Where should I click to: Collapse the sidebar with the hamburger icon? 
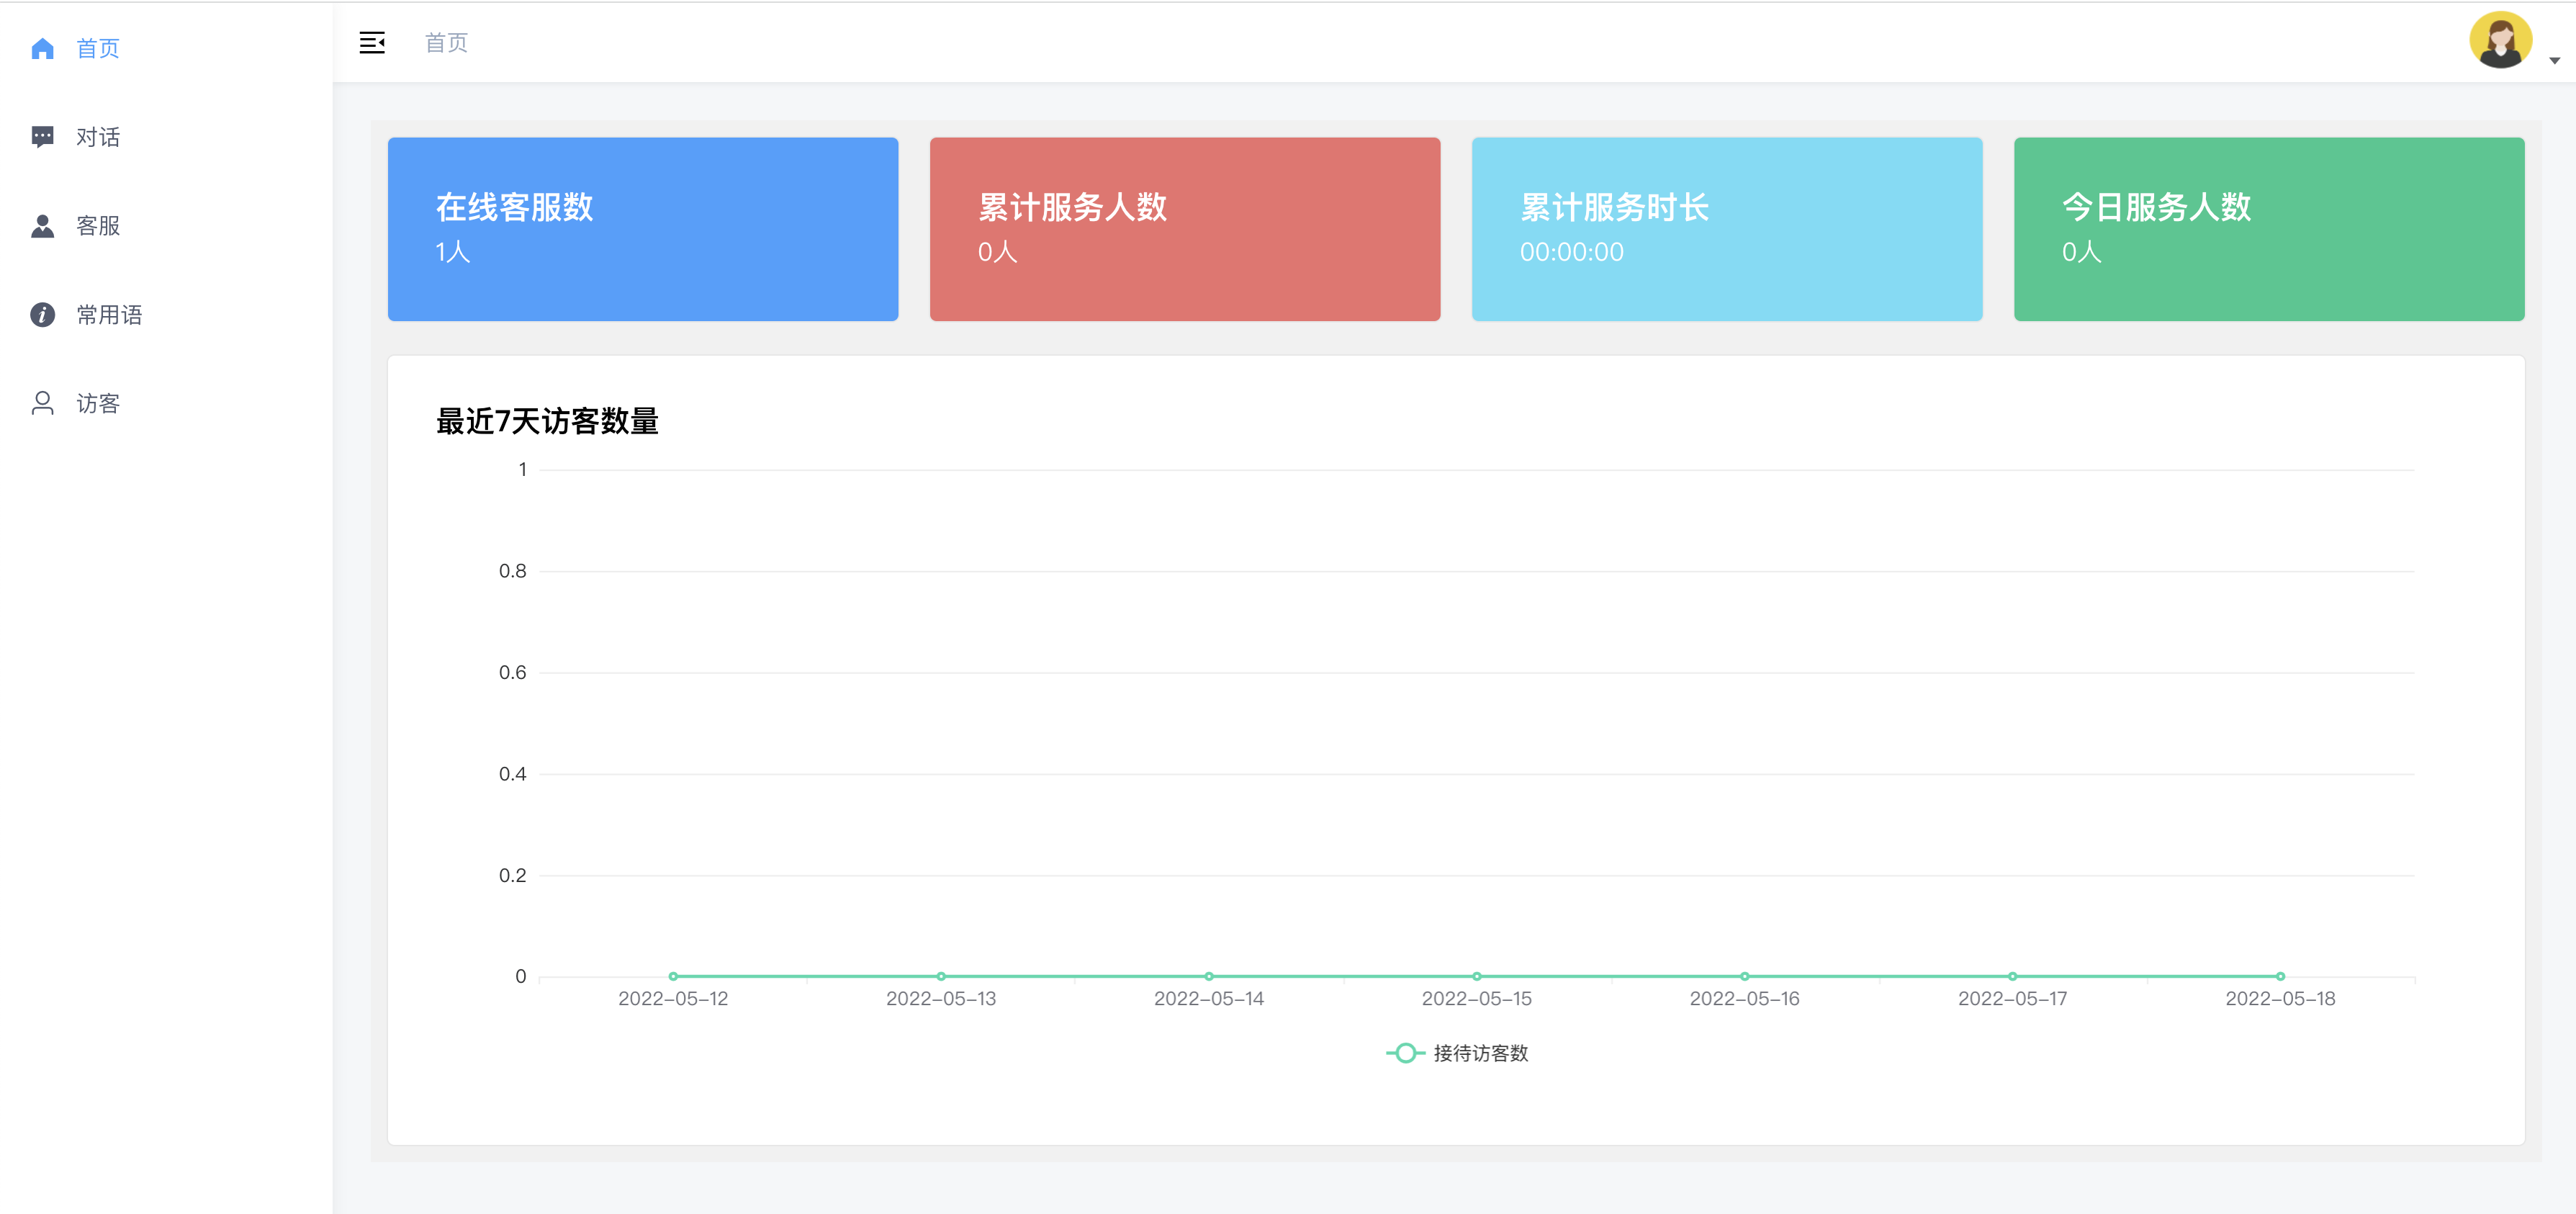(x=372, y=43)
